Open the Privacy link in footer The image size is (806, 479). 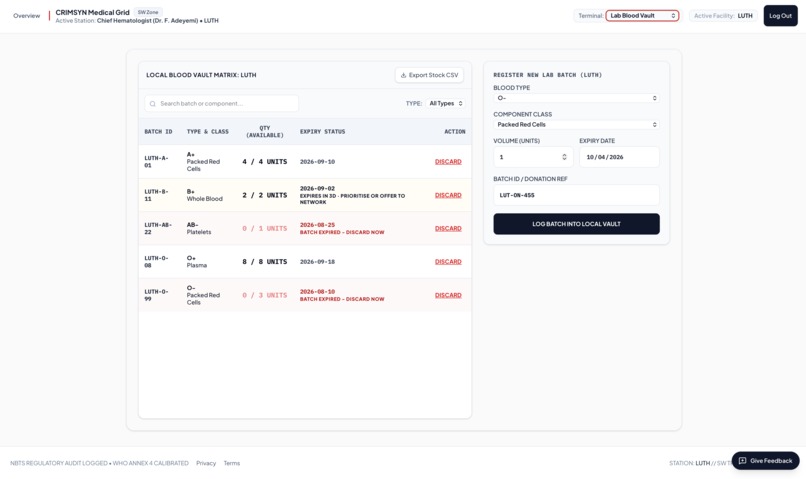206,464
